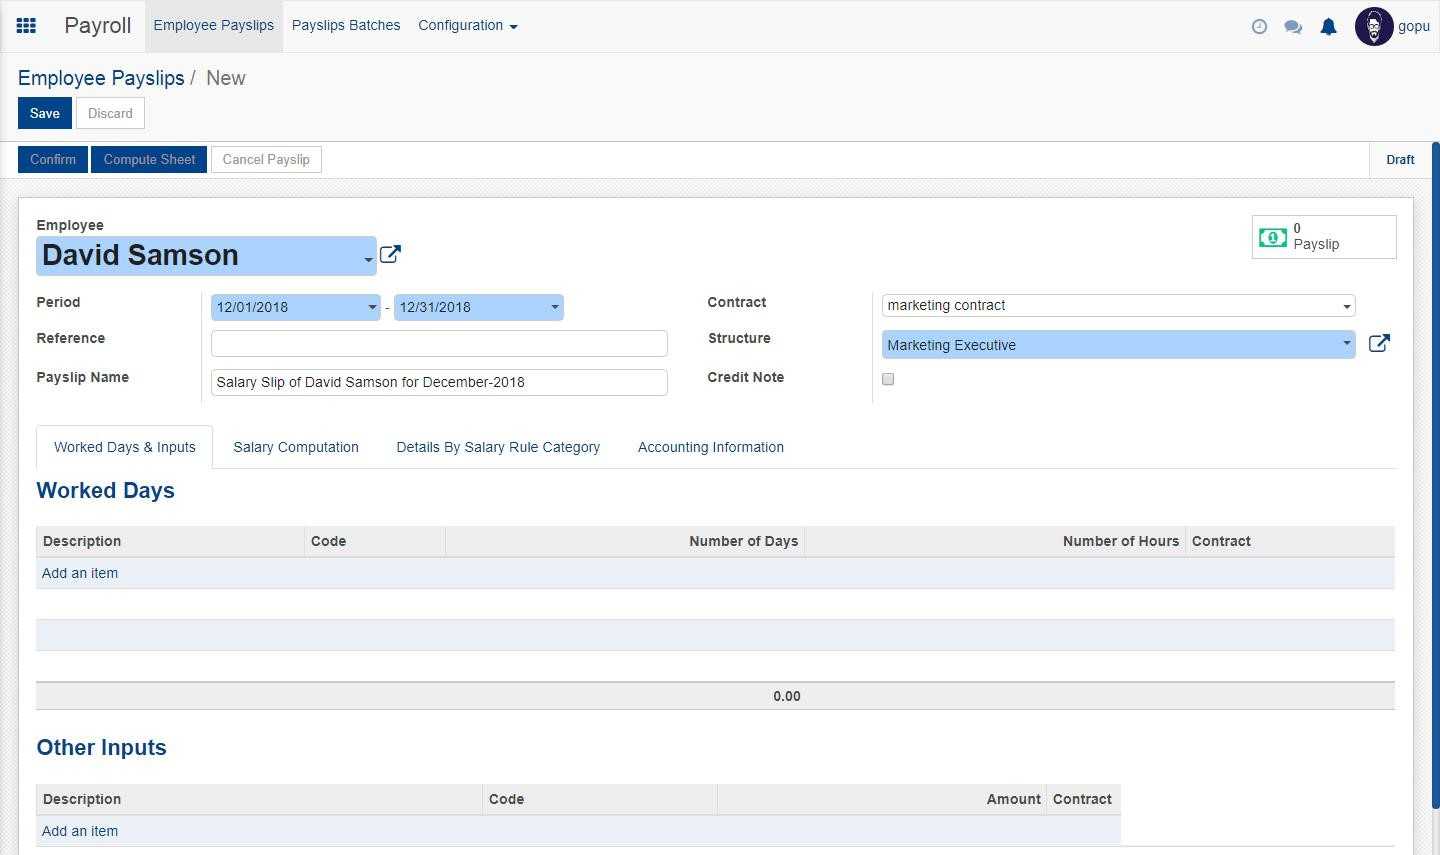
Task: Open employee external link icon
Action: pyautogui.click(x=390, y=255)
